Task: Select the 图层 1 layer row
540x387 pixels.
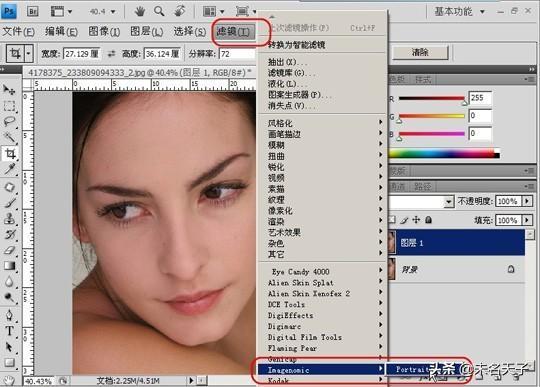Action: [456, 243]
